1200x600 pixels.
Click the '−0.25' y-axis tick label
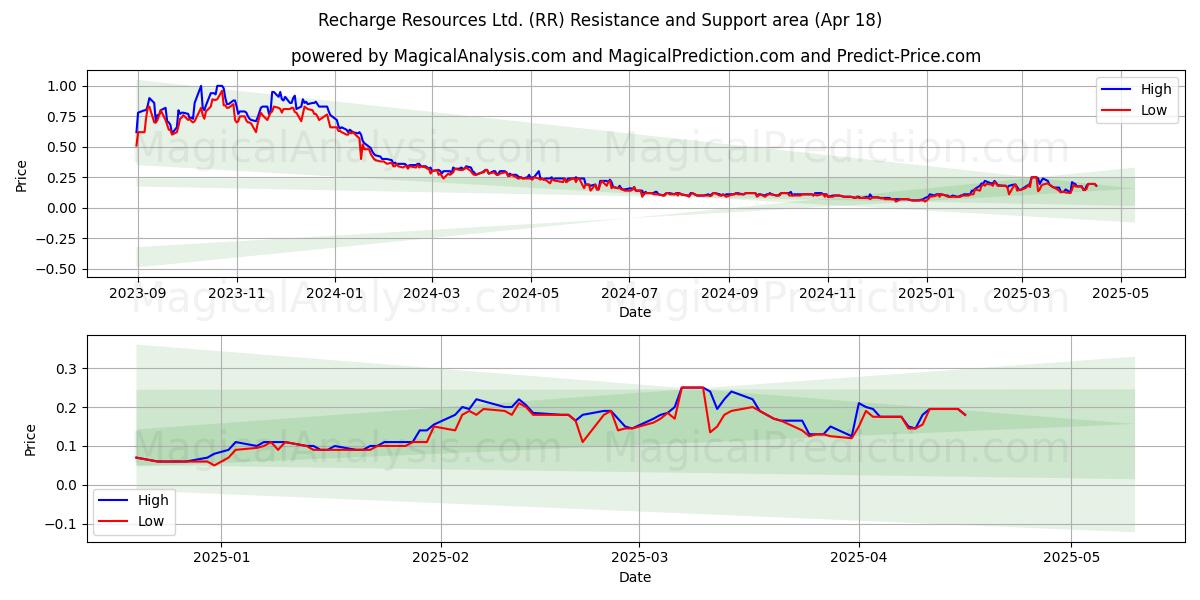tap(58, 239)
